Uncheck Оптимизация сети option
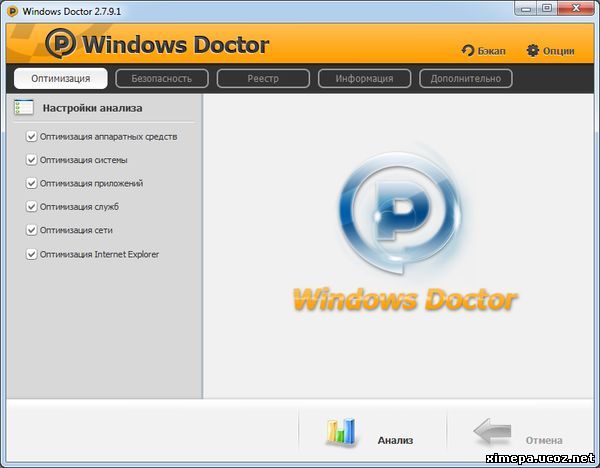 click(x=32, y=230)
